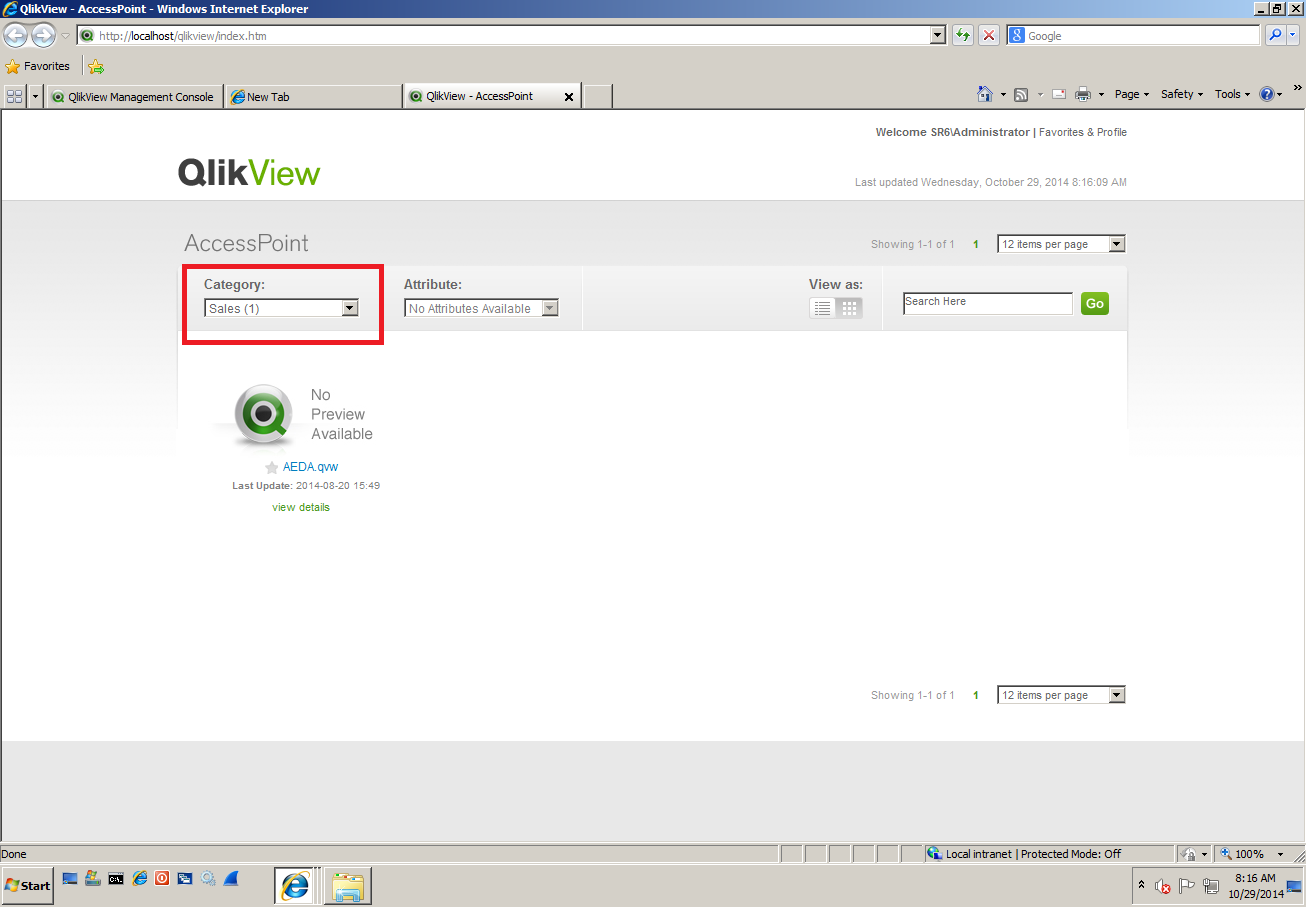Click the Command Prompt quick launch icon
Viewport: 1306px width, 907px height.
click(x=116, y=879)
